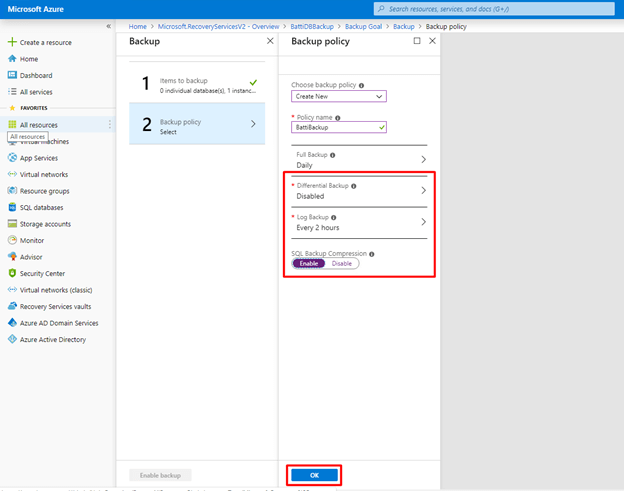Open Microsoft.RecoveryServicesV2 - Overview breadcrumb
Image resolution: width=624 pixels, height=491 pixels.
218,26
